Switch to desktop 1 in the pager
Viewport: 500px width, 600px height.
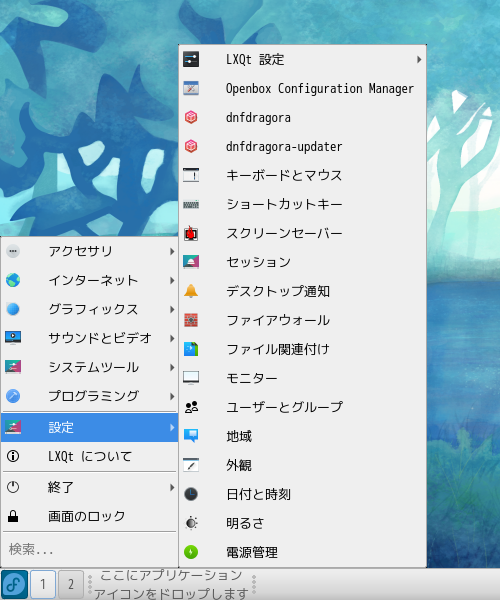43,584
